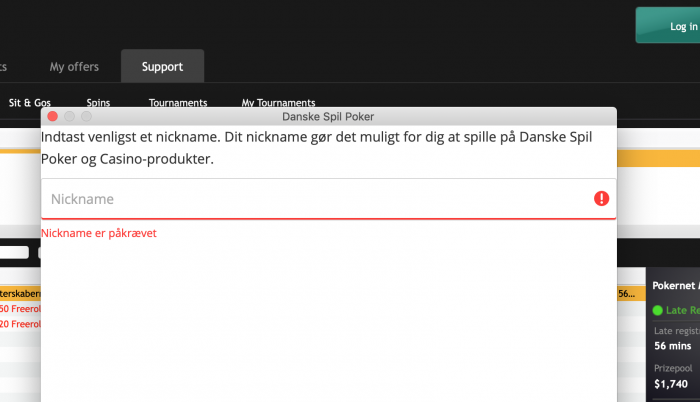This screenshot has height=402, width=700.
Task: Click the $1,740 prizepool value
Action: click(x=671, y=384)
